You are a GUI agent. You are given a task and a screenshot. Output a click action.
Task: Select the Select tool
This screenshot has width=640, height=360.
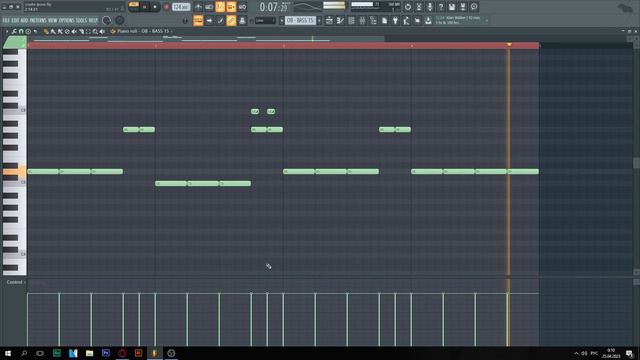(88, 31)
